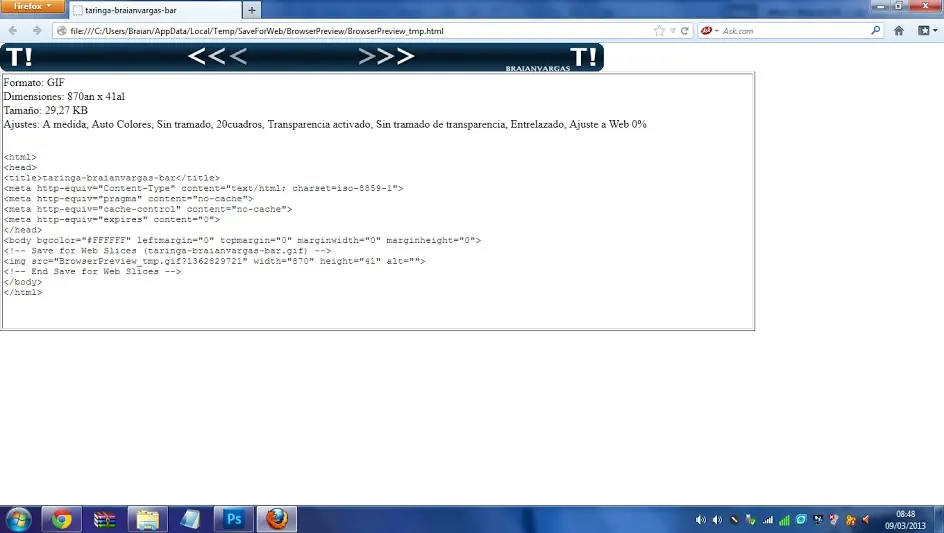Open the Windows Start menu

click(18, 519)
